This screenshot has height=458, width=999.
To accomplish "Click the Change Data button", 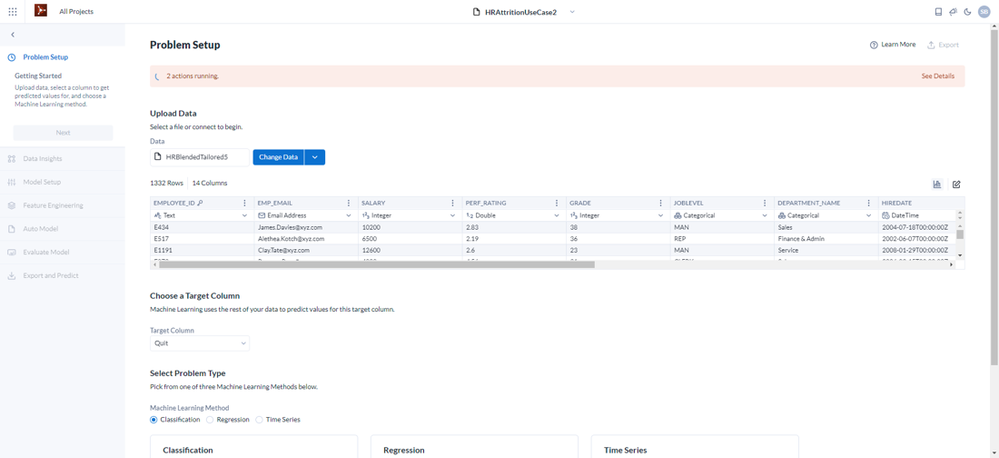I will click(x=278, y=157).
